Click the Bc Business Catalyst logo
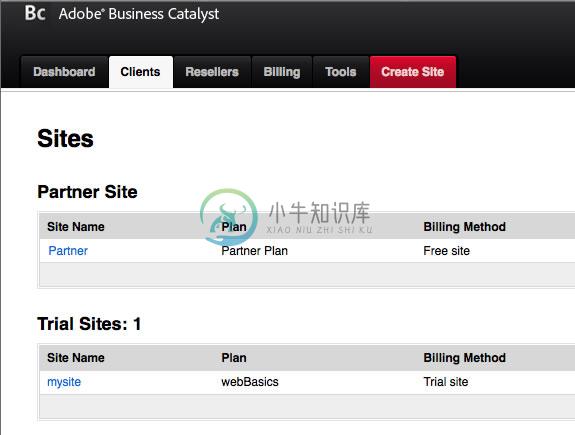Viewport: 575px width, 435px height. click(35, 13)
